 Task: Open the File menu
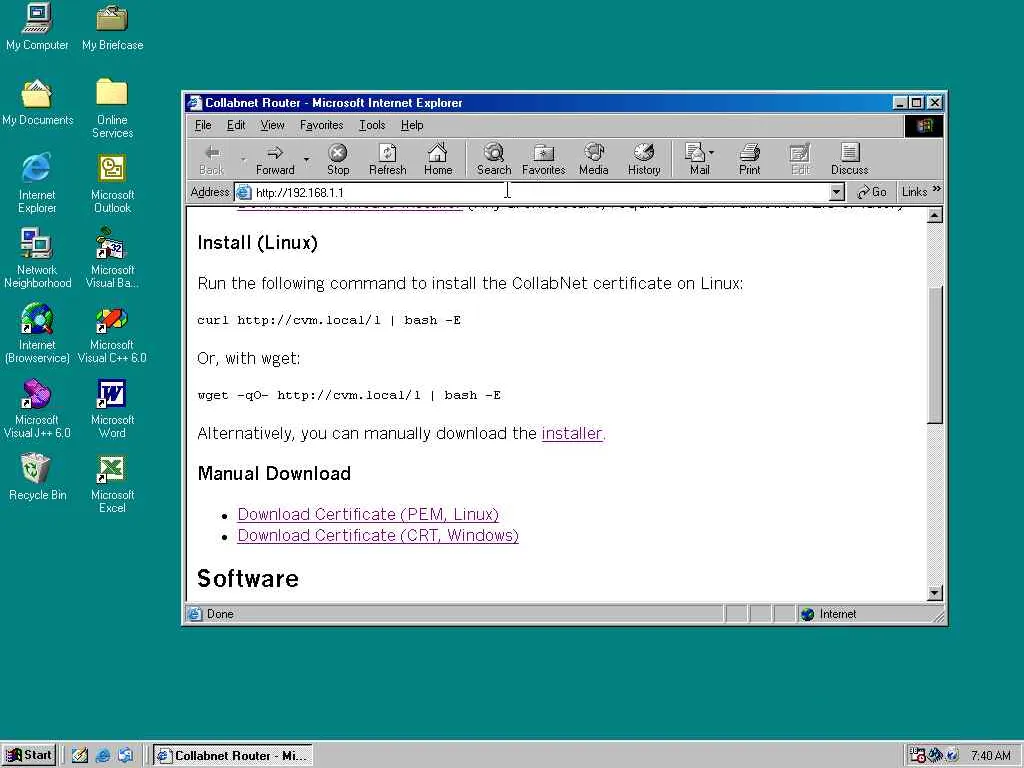(x=203, y=125)
